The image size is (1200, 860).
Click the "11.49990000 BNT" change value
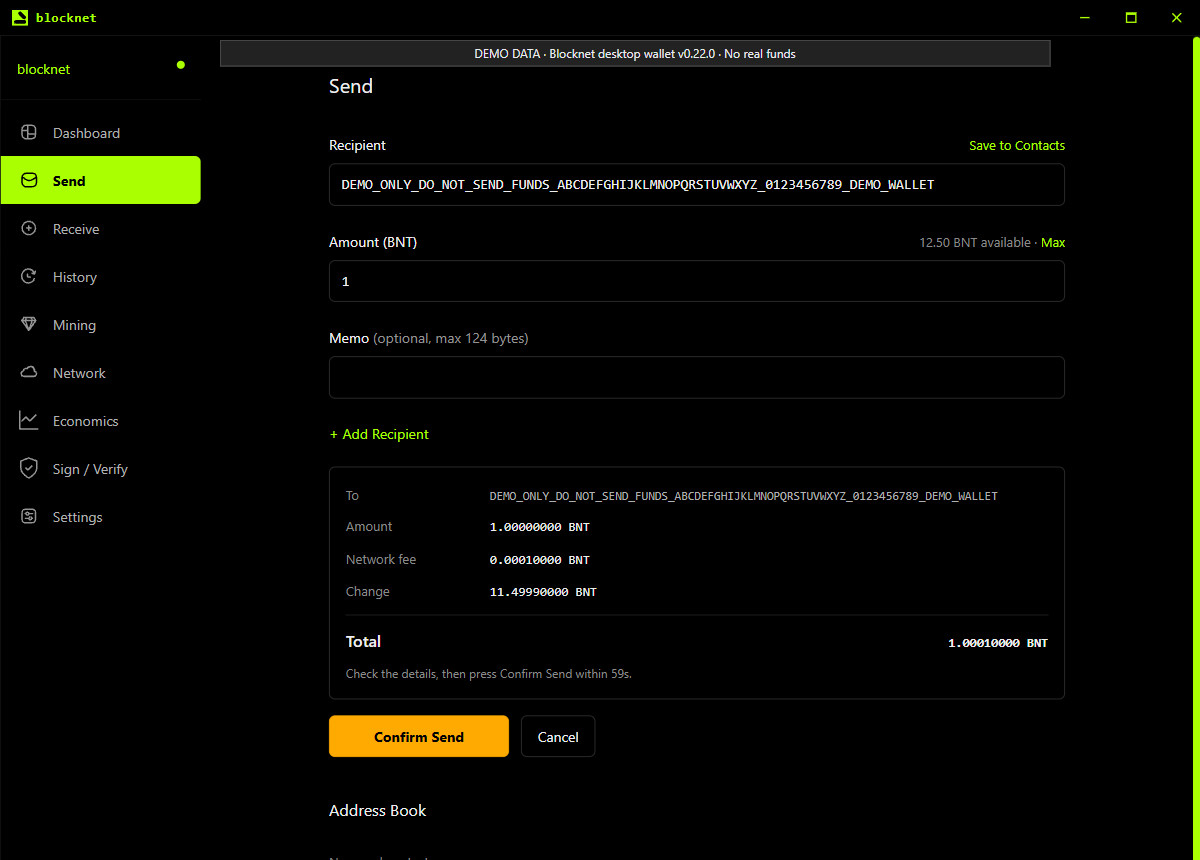click(x=543, y=592)
